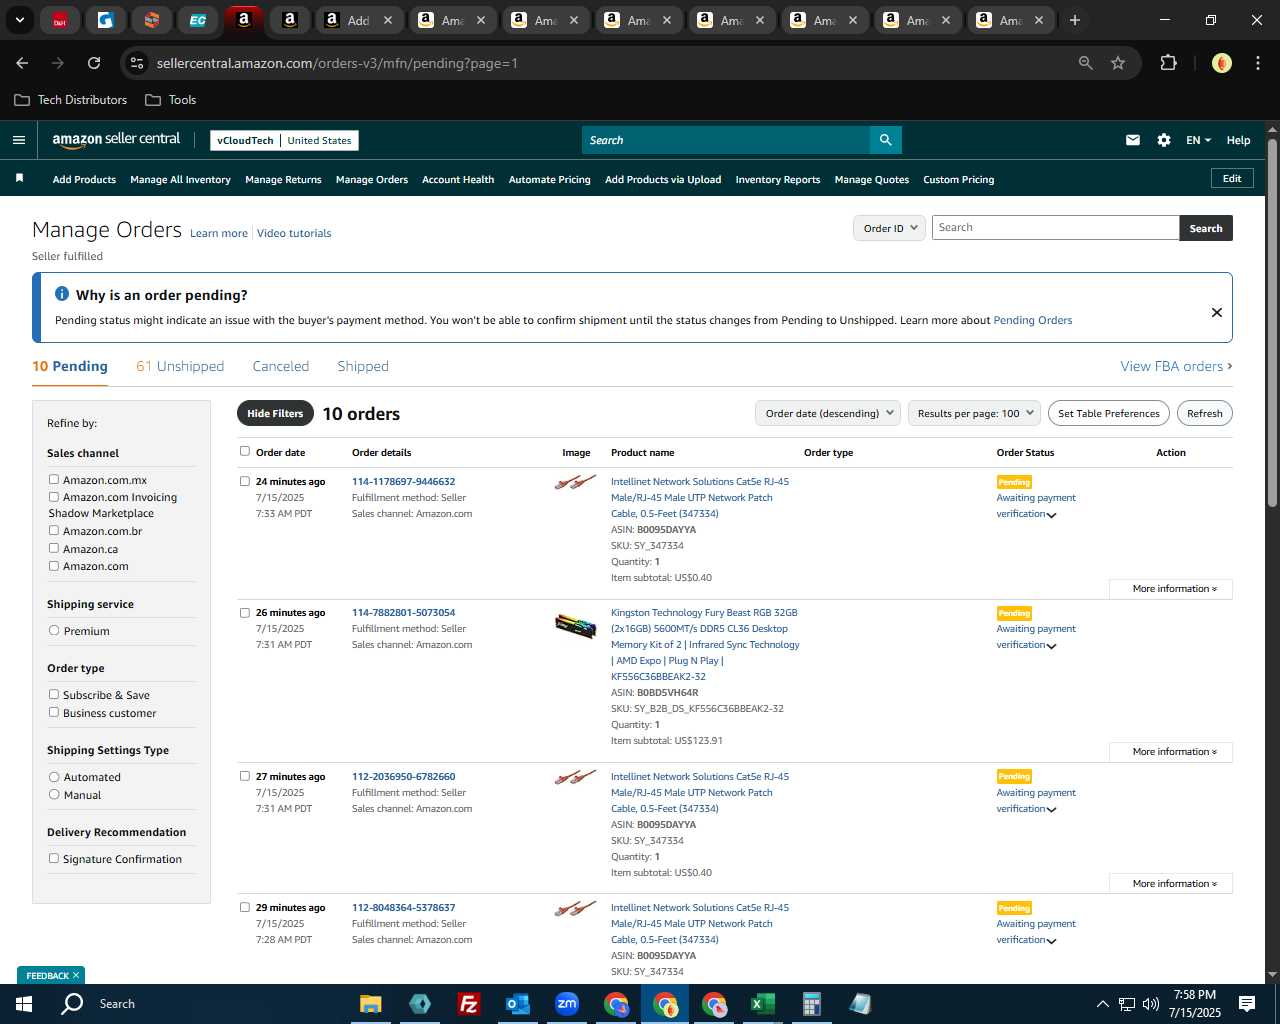The height and width of the screenshot is (1024, 1280).
Task: Check the Amazon.ca sales channel filter
Action: click(x=54, y=548)
